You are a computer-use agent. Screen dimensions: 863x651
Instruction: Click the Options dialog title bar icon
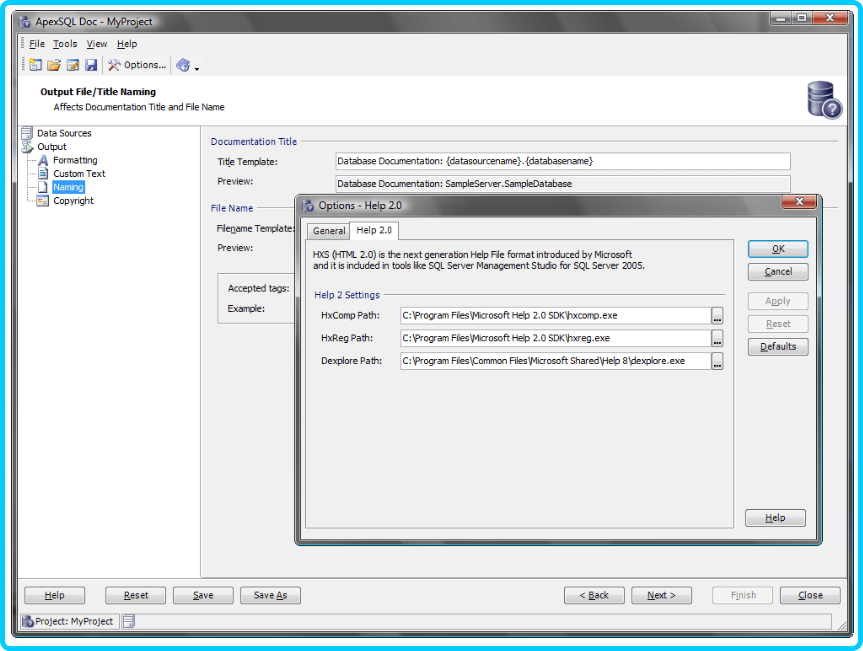pyautogui.click(x=308, y=206)
